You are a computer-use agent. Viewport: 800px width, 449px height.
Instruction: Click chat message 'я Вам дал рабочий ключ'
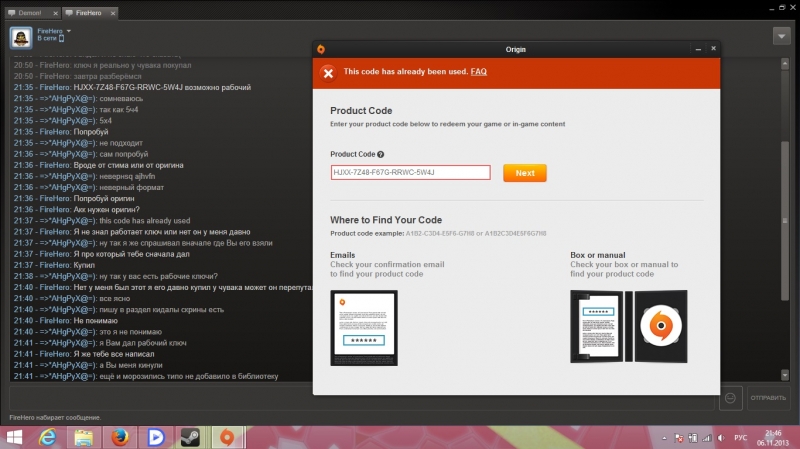click(x=143, y=343)
